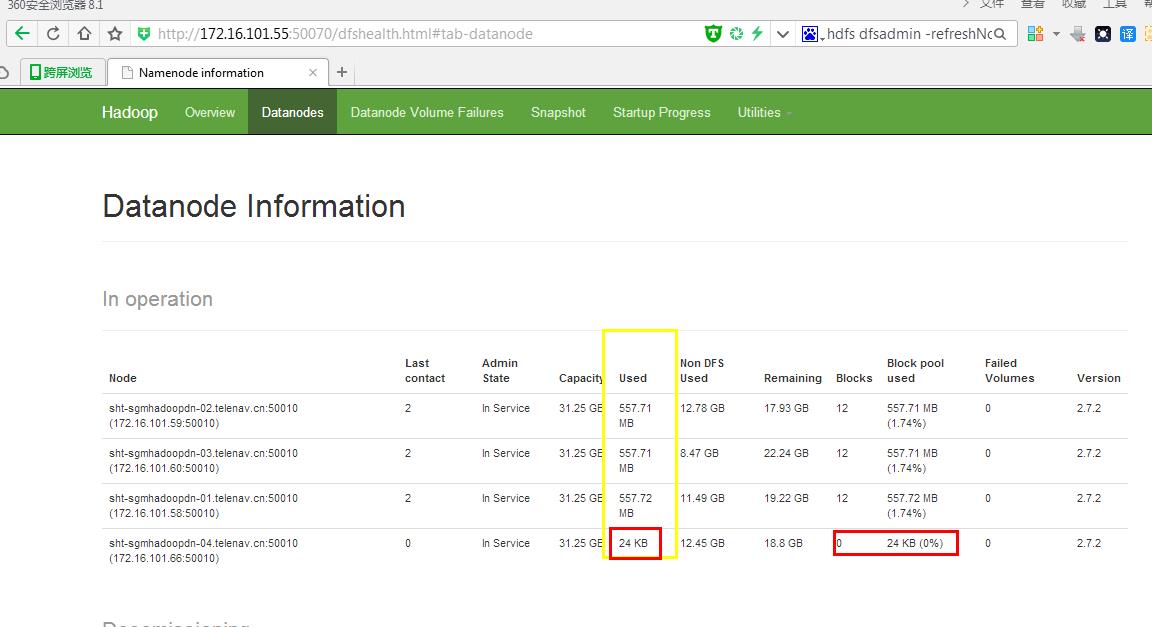This screenshot has height=627, width=1152.
Task: Bookmark this page with the star icon
Action: tap(115, 34)
